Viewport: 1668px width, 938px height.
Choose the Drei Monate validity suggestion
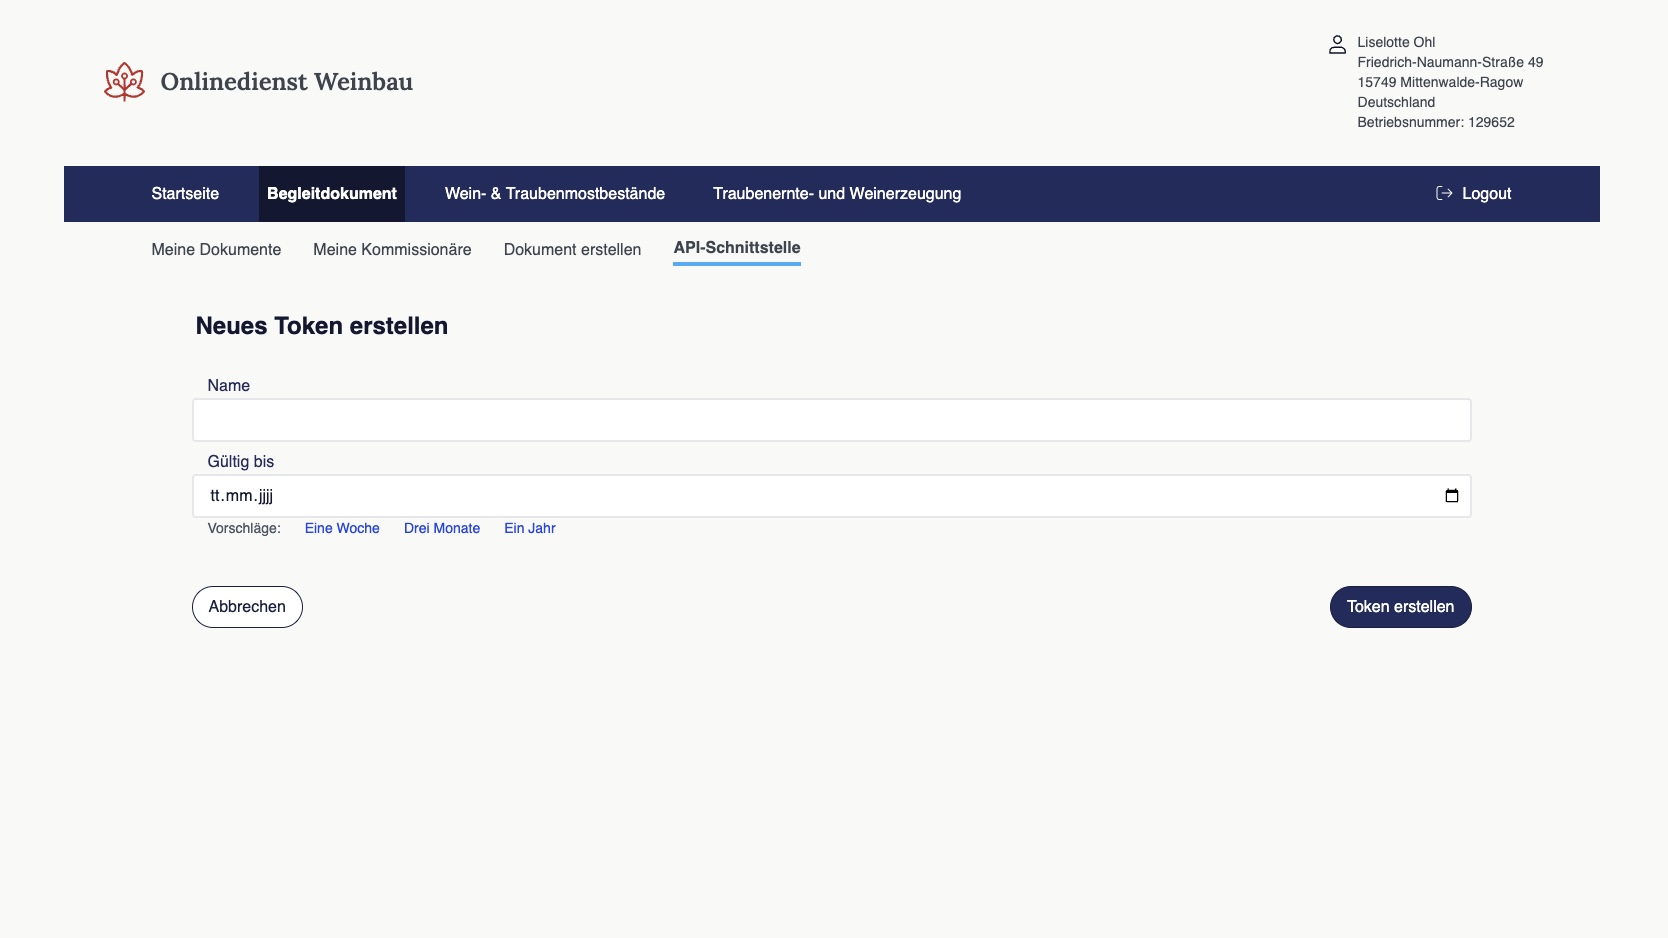(441, 528)
